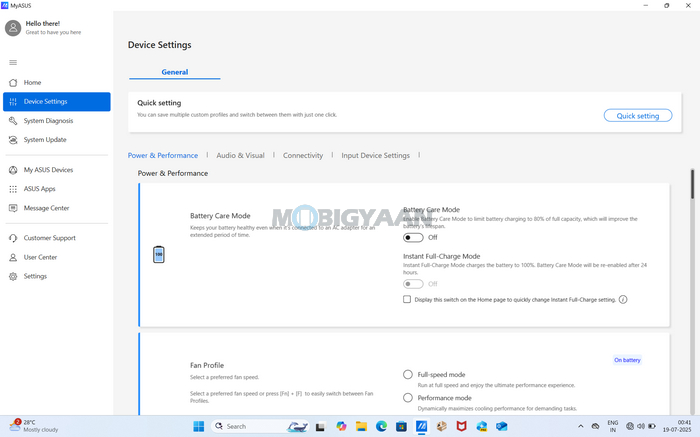Click the System Diagnosis wrench icon
700x437 pixels.
13,121
